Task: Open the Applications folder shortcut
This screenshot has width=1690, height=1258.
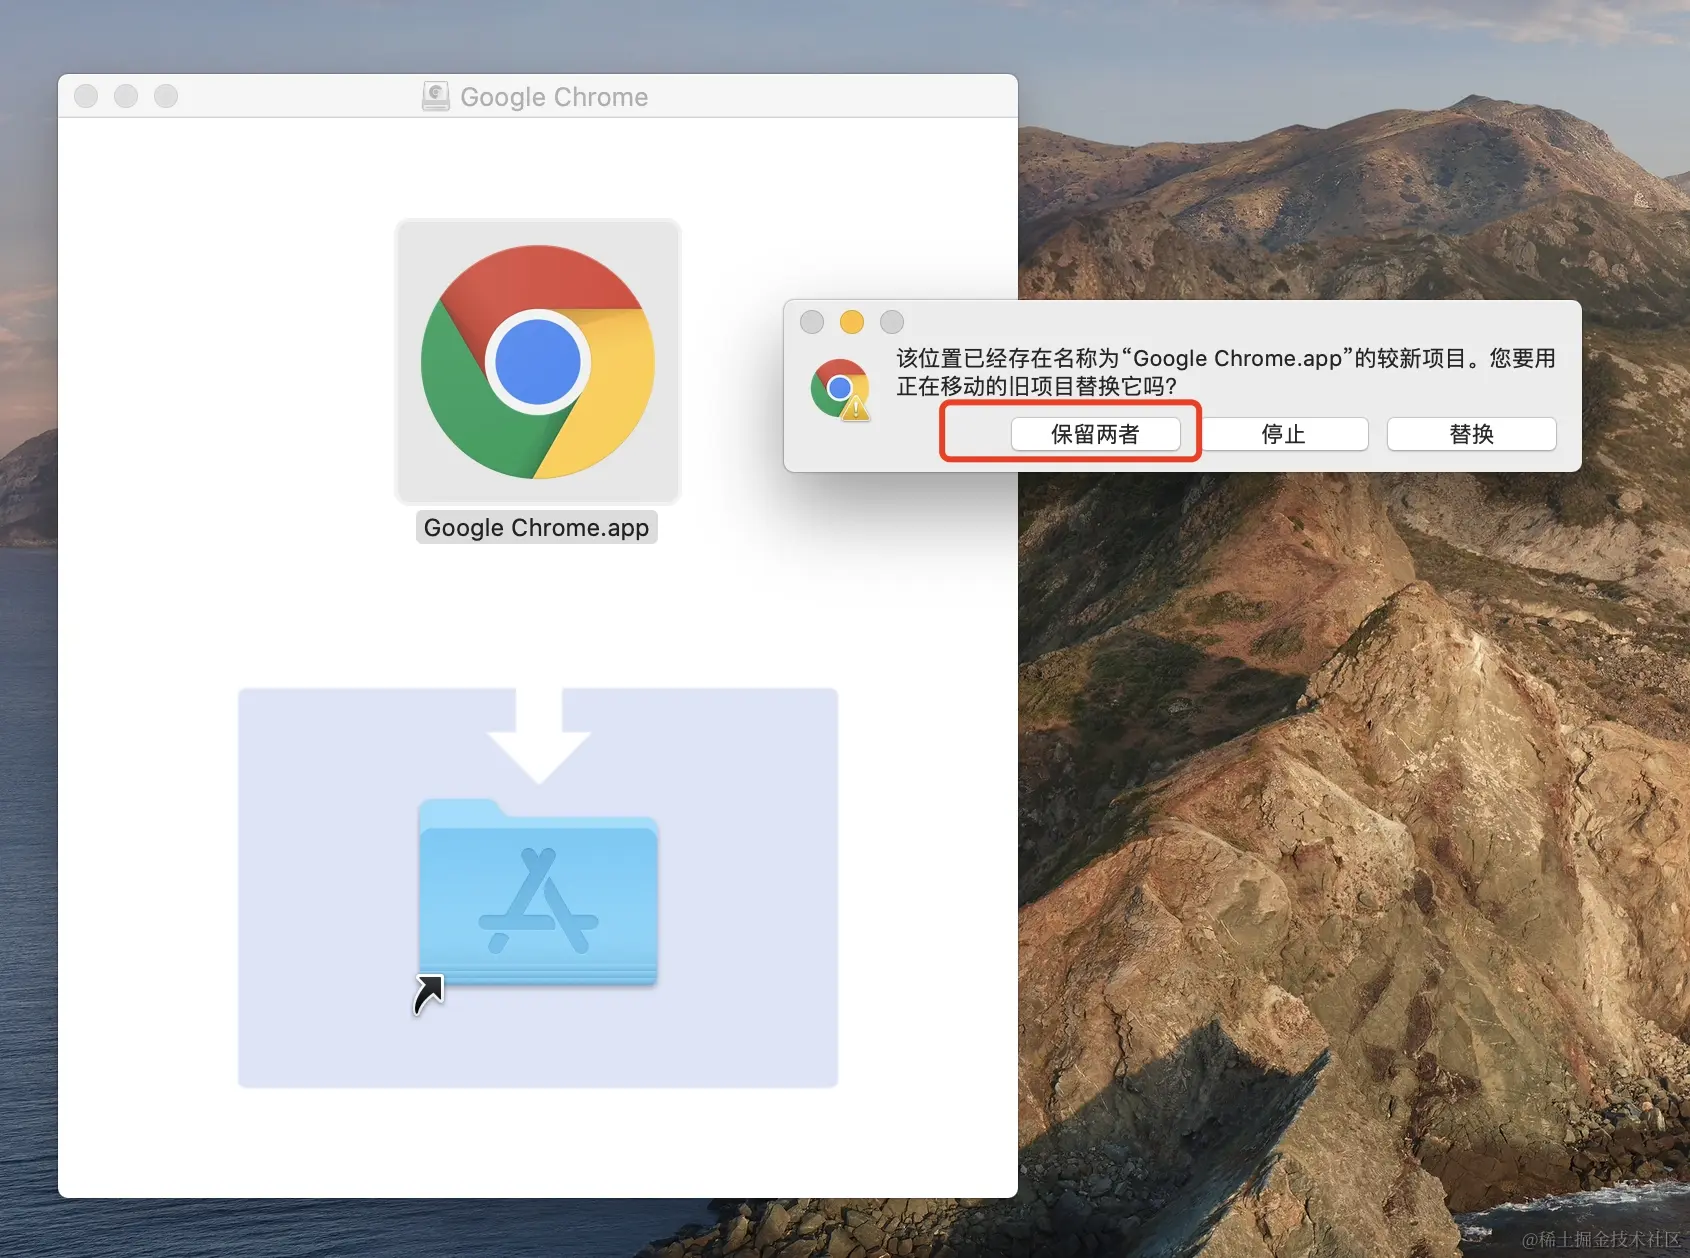Action: coord(538,893)
